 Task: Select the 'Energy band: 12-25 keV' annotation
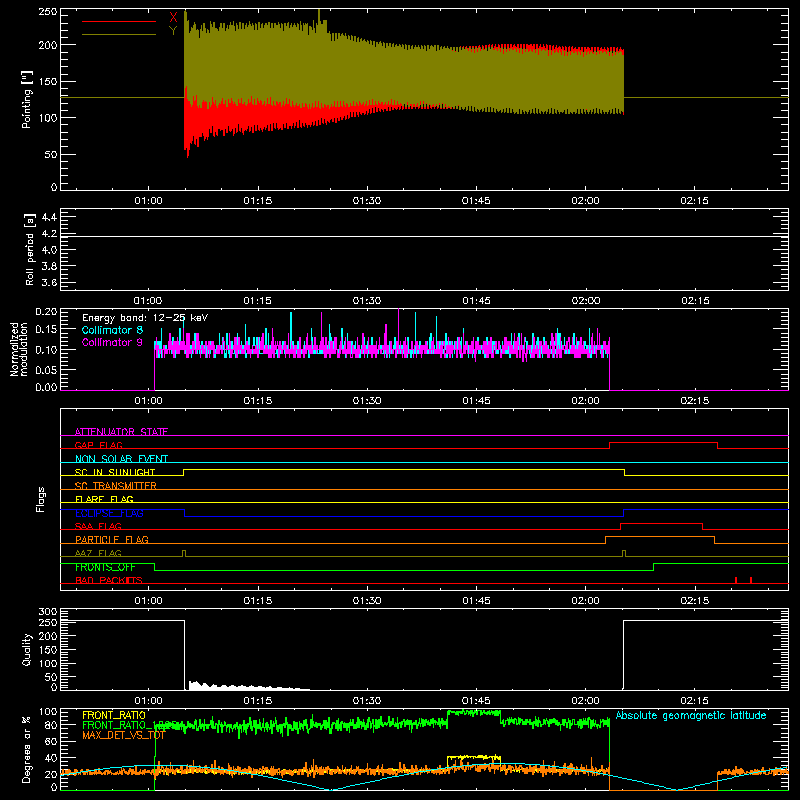tap(145, 318)
